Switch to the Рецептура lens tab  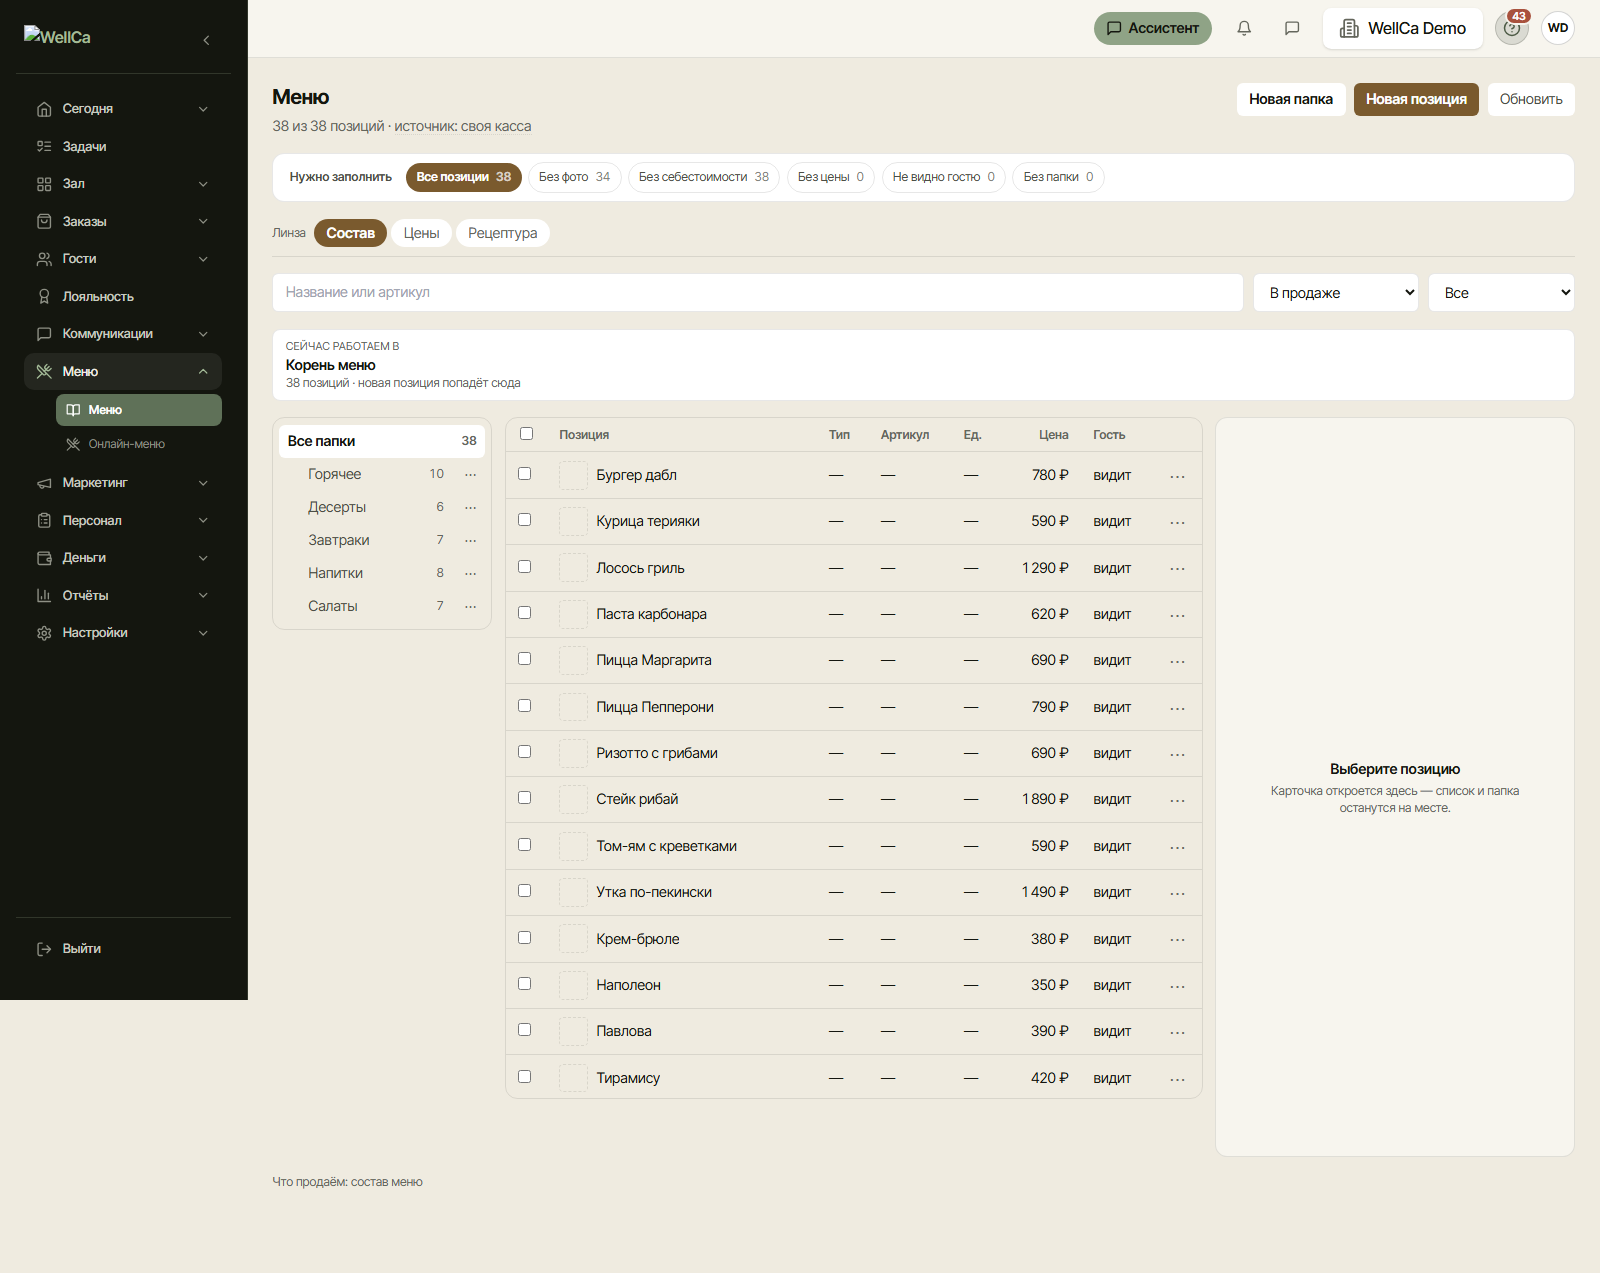click(x=502, y=233)
